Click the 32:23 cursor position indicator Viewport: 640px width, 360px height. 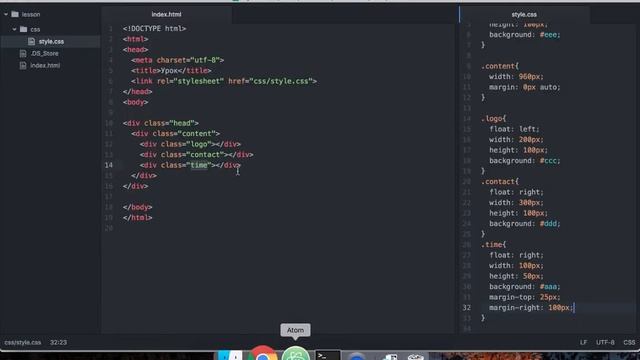click(x=58, y=342)
